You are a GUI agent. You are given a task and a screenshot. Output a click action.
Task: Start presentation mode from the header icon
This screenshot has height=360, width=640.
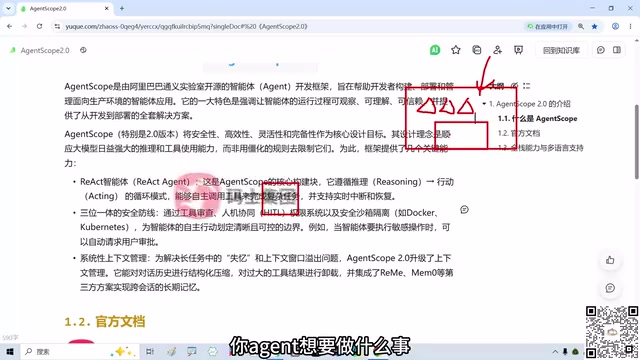pyautogui.click(x=518, y=50)
